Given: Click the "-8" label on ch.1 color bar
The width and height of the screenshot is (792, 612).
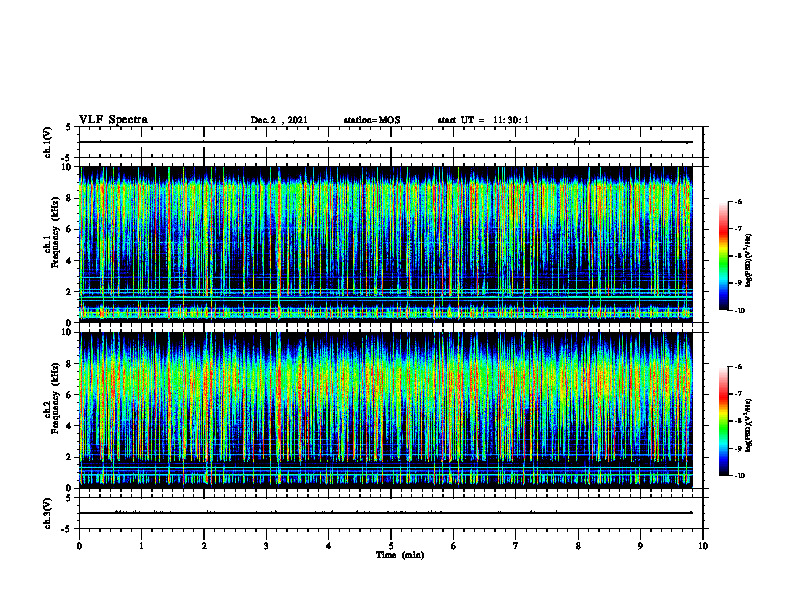Looking at the screenshot, I should point(738,256).
